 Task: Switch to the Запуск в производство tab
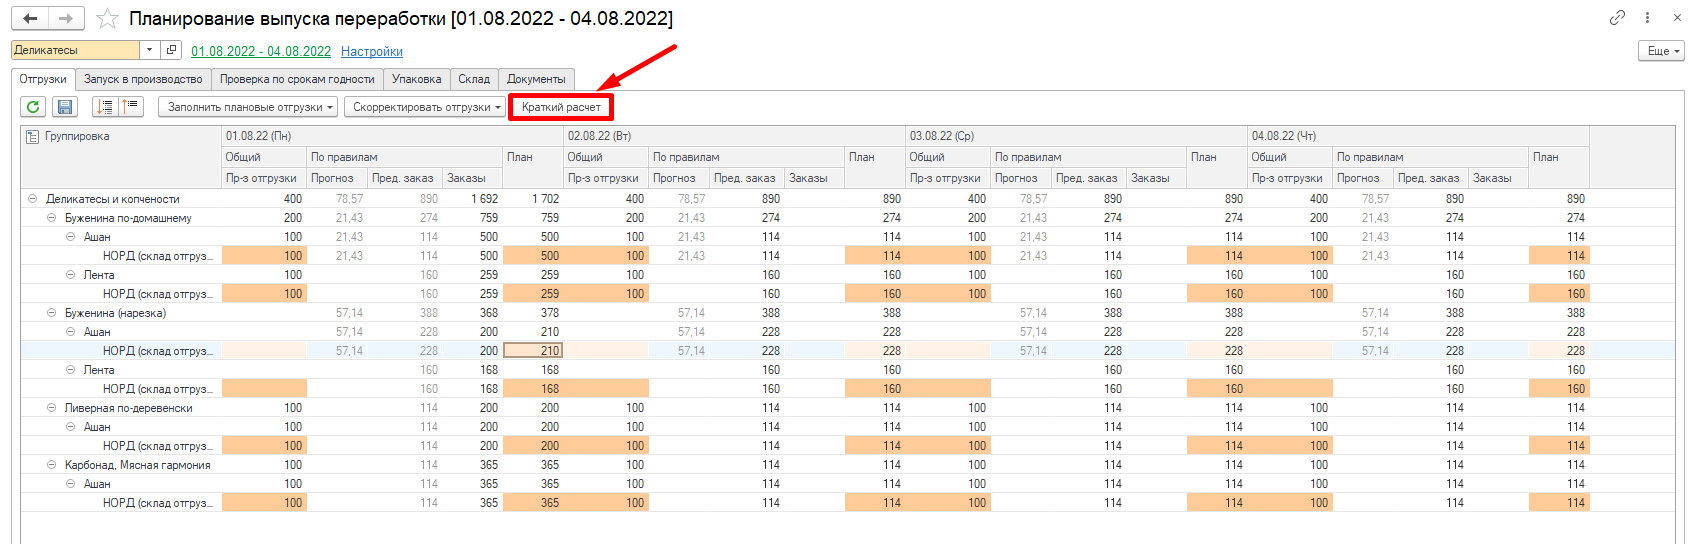pyautogui.click(x=143, y=79)
